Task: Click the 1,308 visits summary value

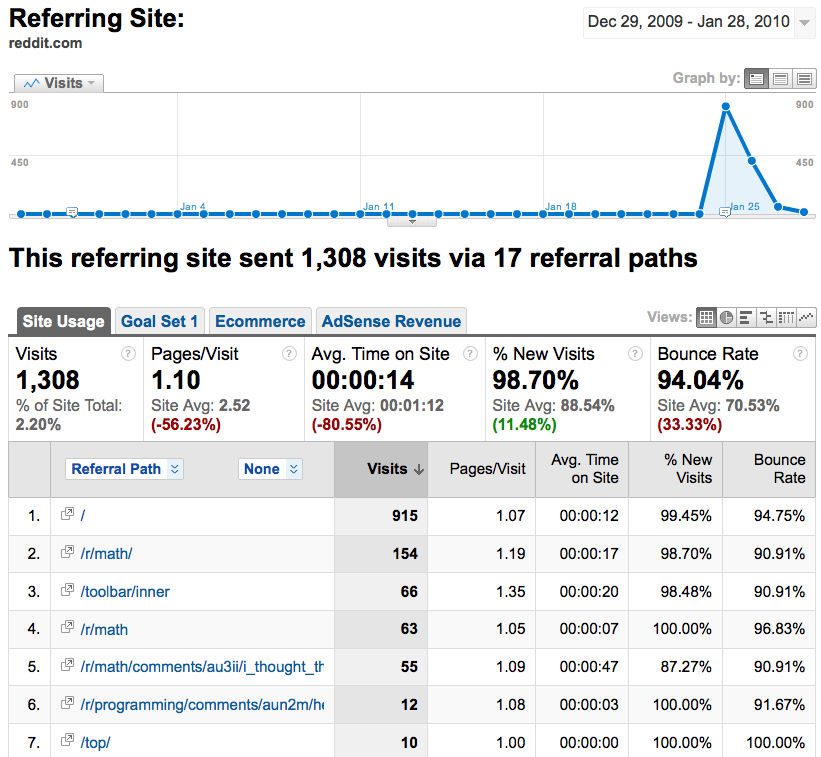Action: click(x=48, y=381)
